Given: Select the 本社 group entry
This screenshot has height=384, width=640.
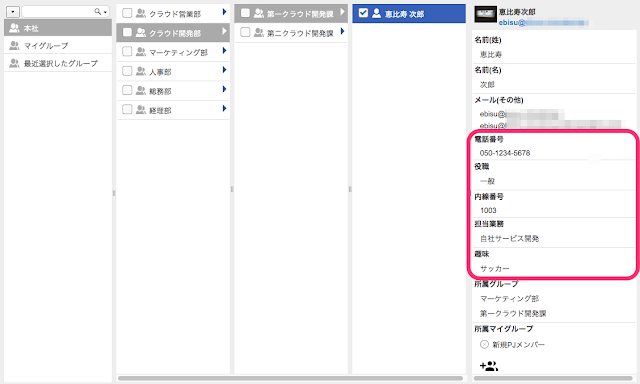Looking at the screenshot, I should click(x=58, y=28).
